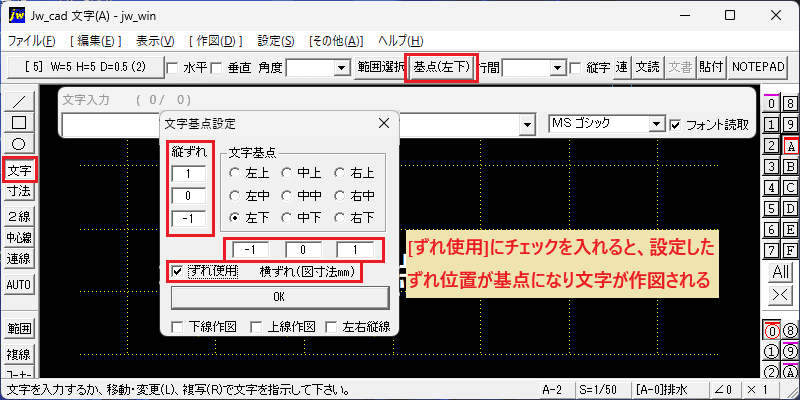Select the 2線 double line tool
Screen dimensions: 800x400
point(19,217)
